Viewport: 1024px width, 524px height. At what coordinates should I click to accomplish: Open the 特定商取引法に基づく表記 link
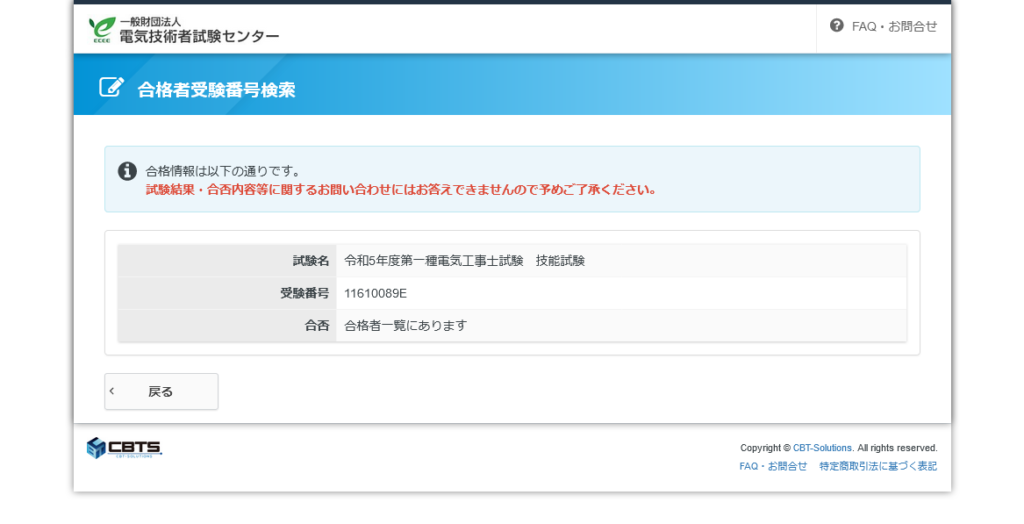tap(878, 466)
